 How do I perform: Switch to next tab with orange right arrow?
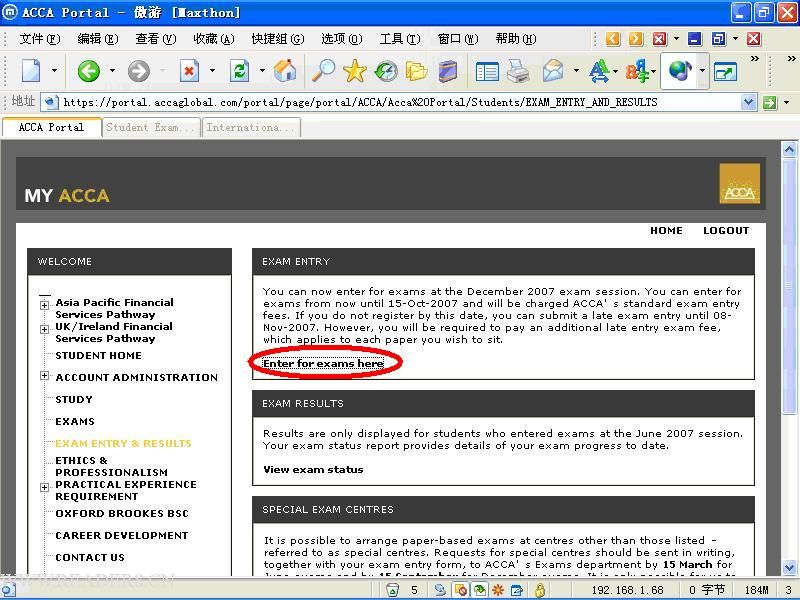(636, 39)
